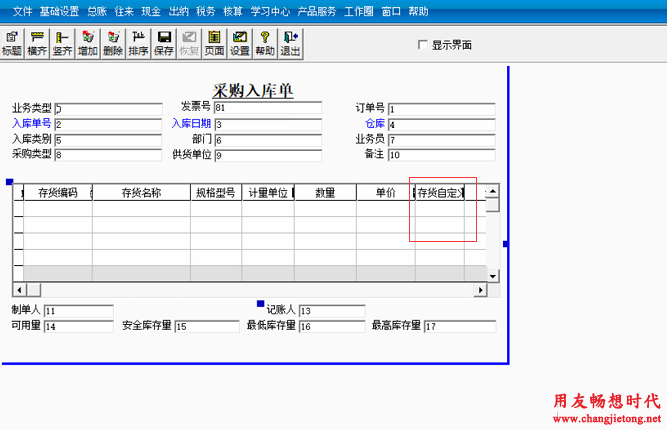Image resolution: width=667 pixels, height=430 pixels.
Task: Click the 标题 toolbar icon
Action: [12, 44]
